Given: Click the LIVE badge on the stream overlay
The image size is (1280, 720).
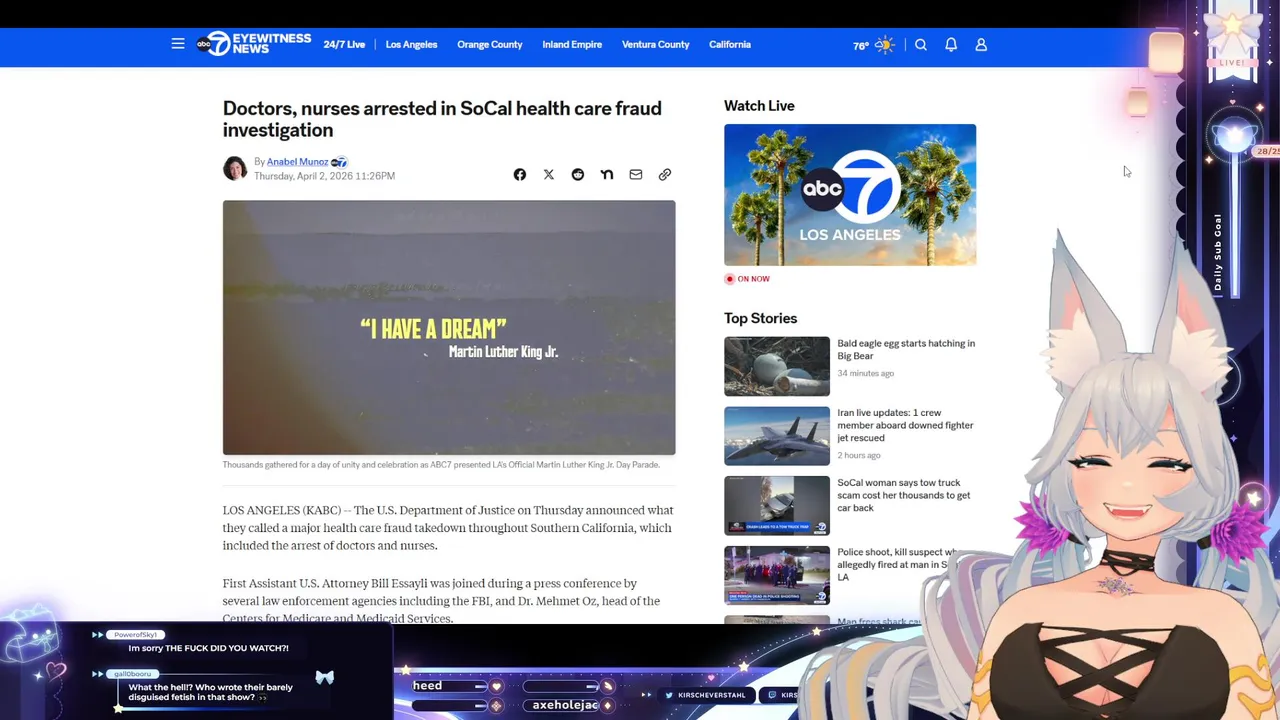Looking at the screenshot, I should coord(1232,62).
